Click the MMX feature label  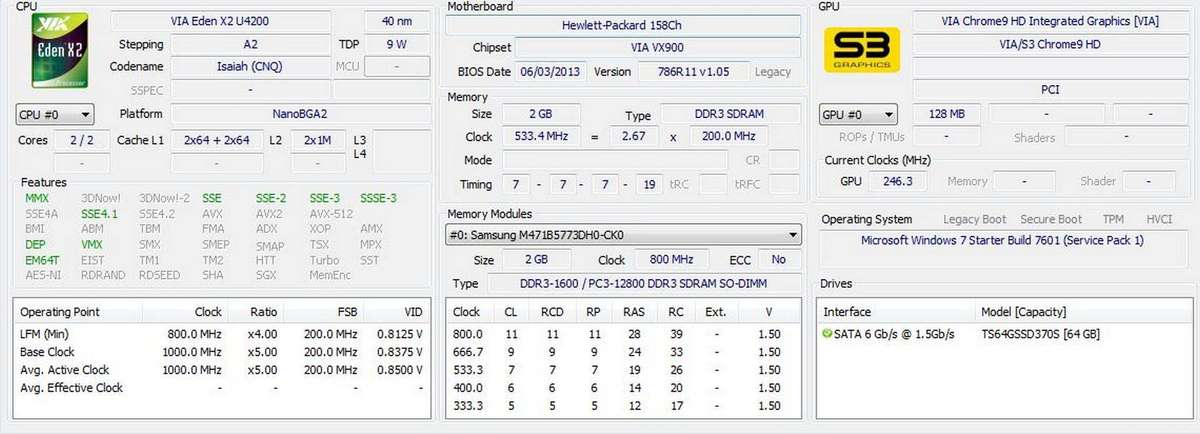tap(37, 198)
